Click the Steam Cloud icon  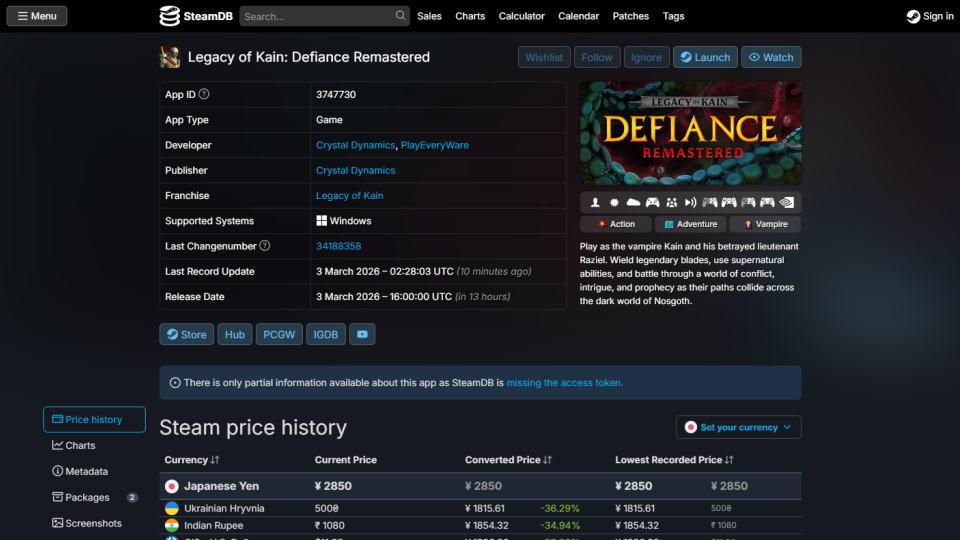tap(633, 202)
